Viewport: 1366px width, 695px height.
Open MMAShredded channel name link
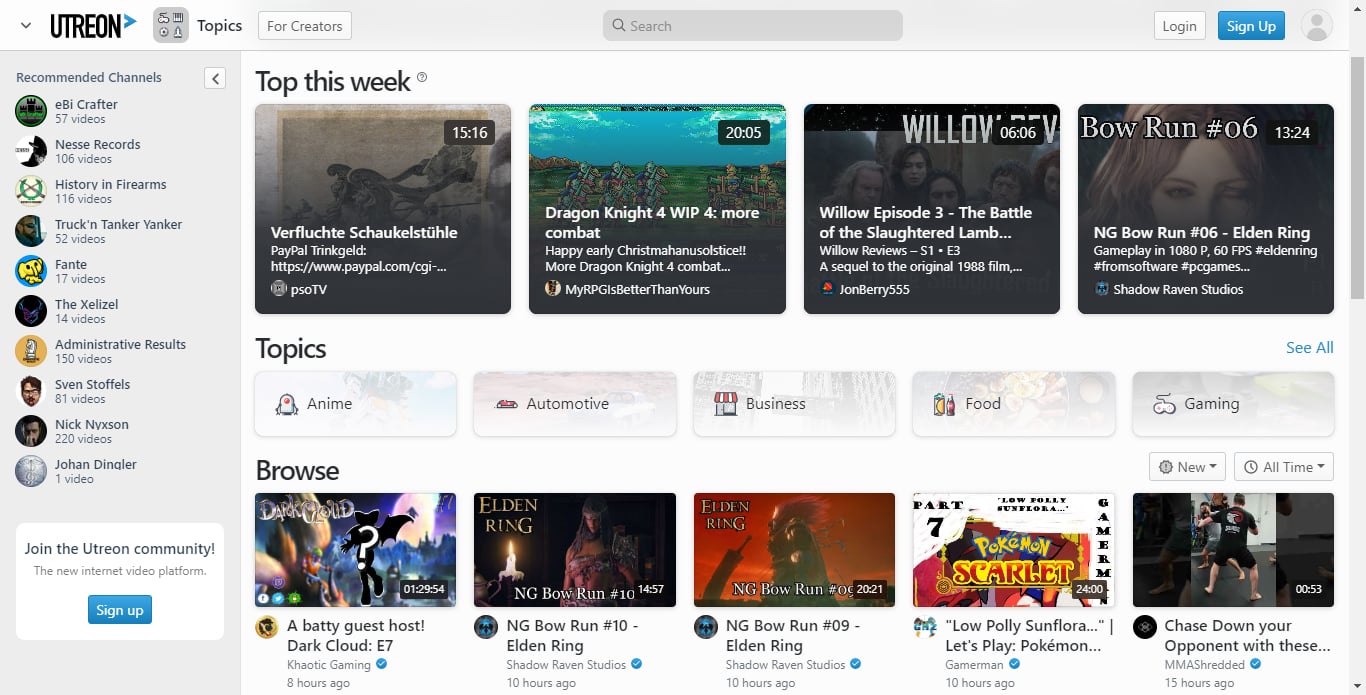[1205, 665]
